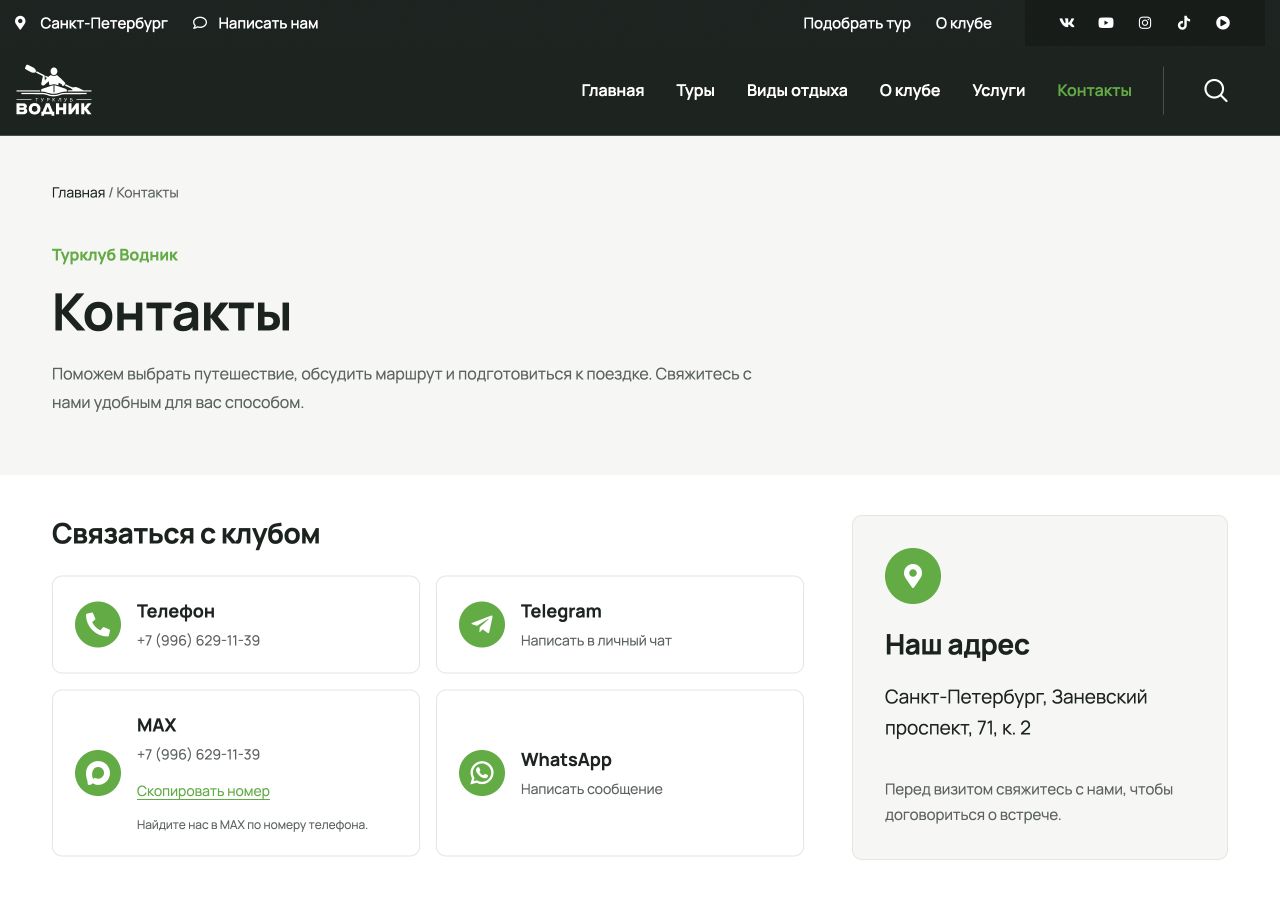Click the MAX card title
The image size is (1280, 900).
tap(156, 725)
